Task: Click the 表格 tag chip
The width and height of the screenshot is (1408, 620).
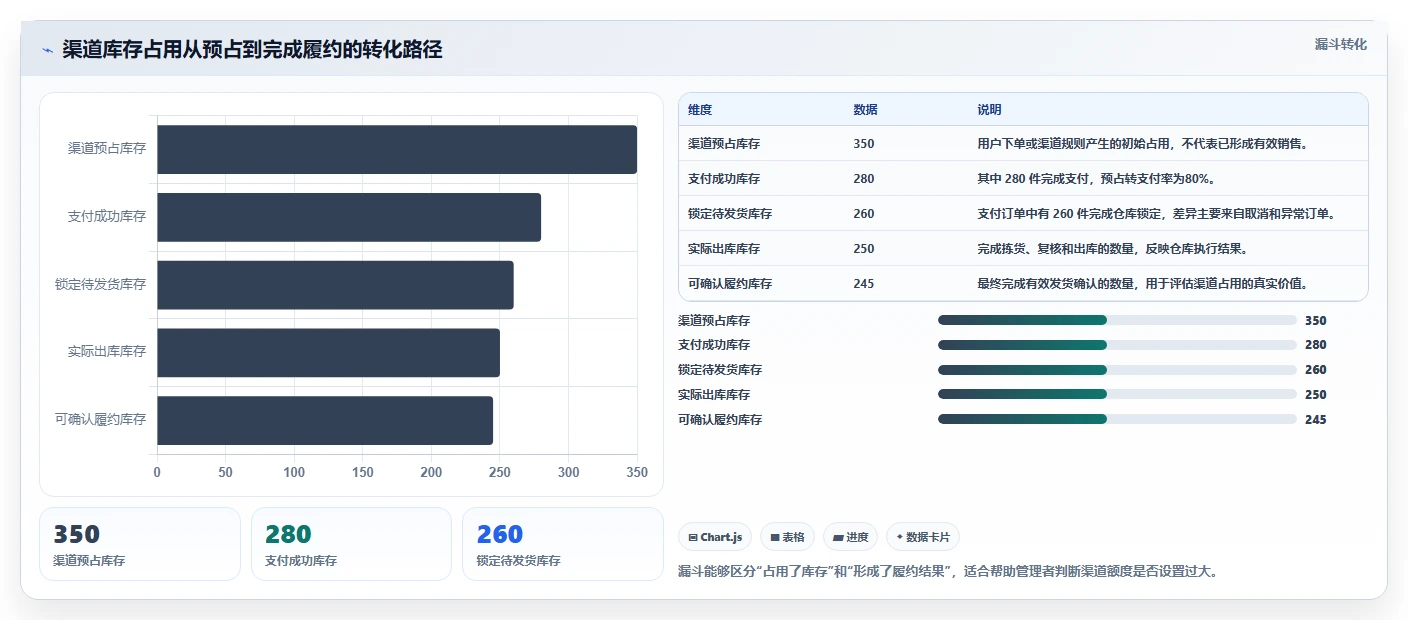Action: pos(788,537)
